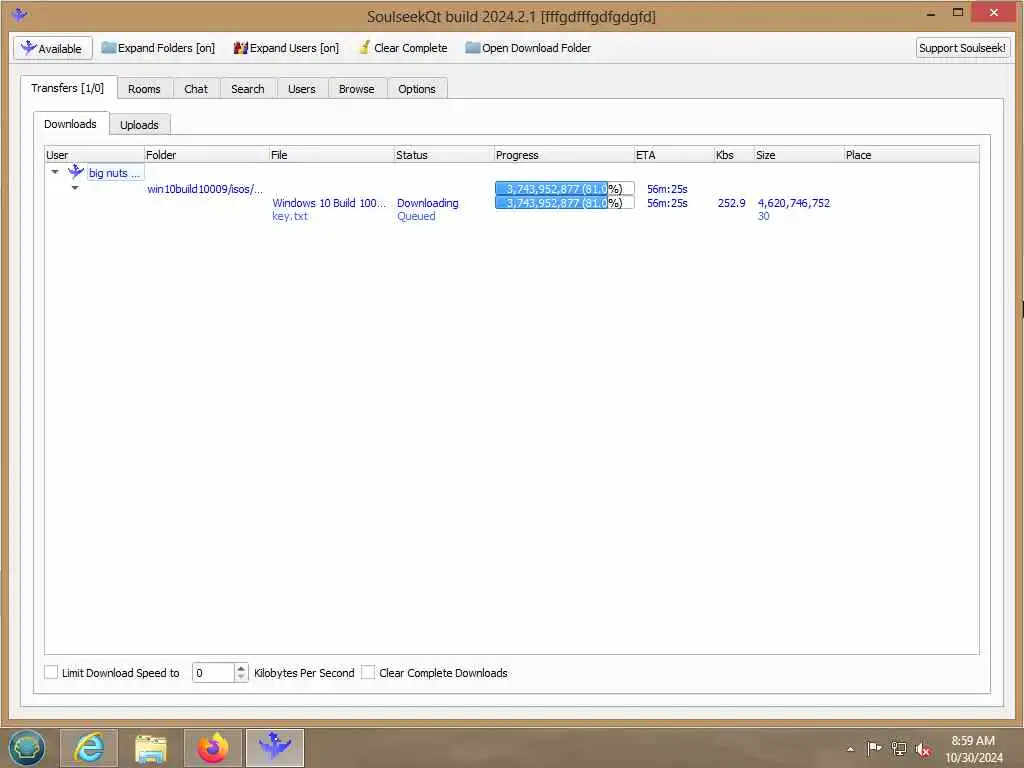Toggle Expand Folders [on]
Image resolution: width=1024 pixels, height=768 pixels.
pyautogui.click(x=158, y=48)
